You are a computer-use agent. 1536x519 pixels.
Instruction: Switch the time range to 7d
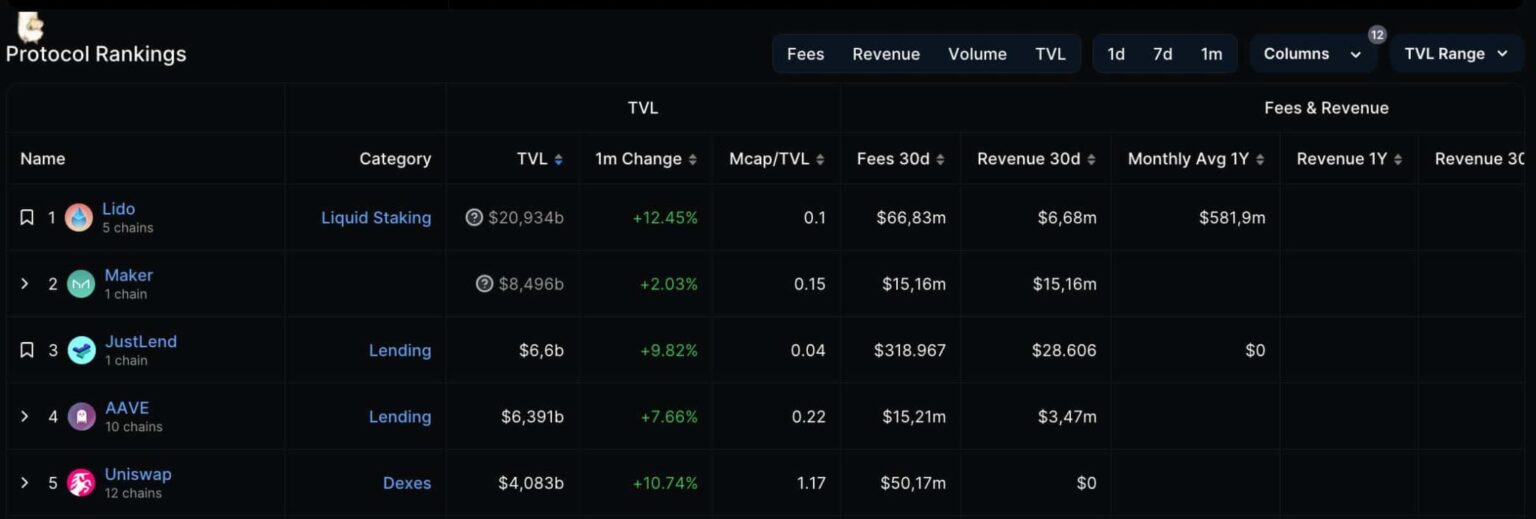click(1162, 54)
